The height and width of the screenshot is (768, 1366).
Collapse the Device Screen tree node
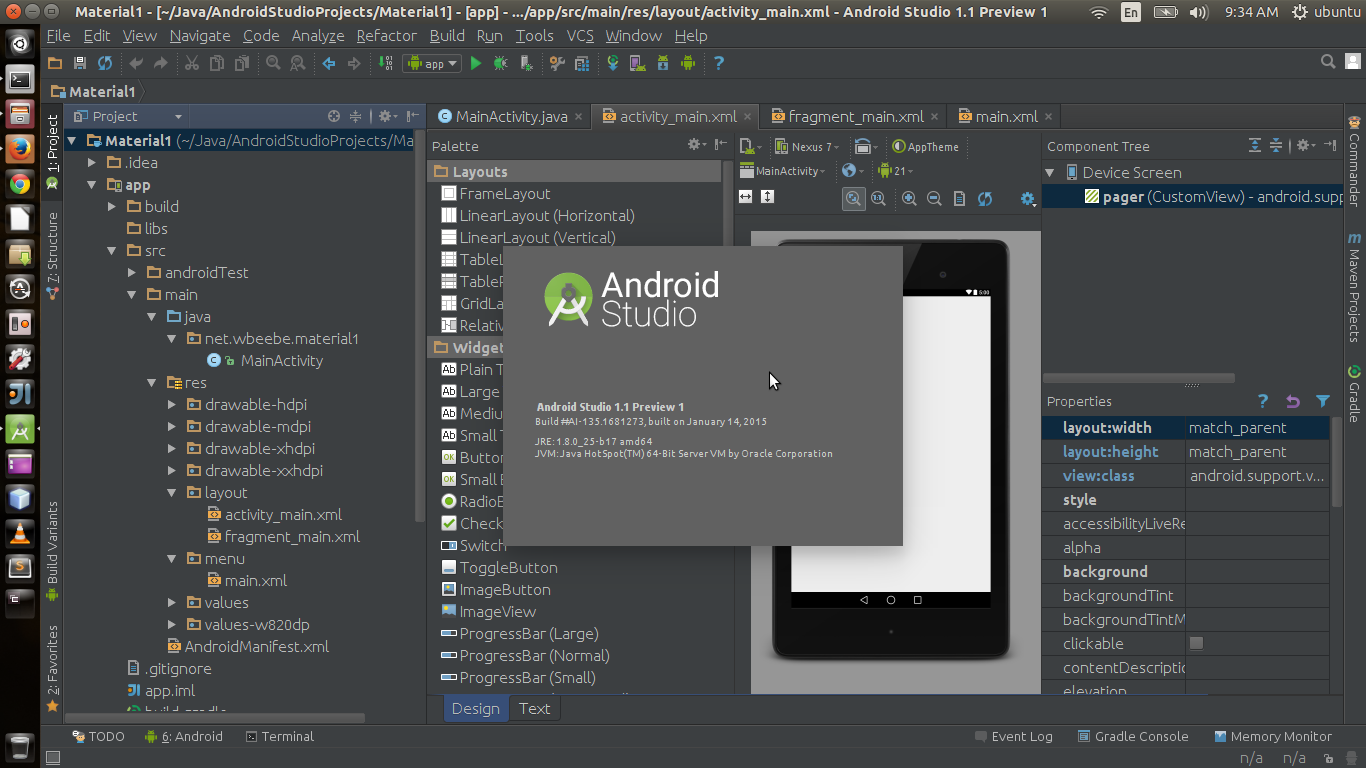[x=1050, y=172]
